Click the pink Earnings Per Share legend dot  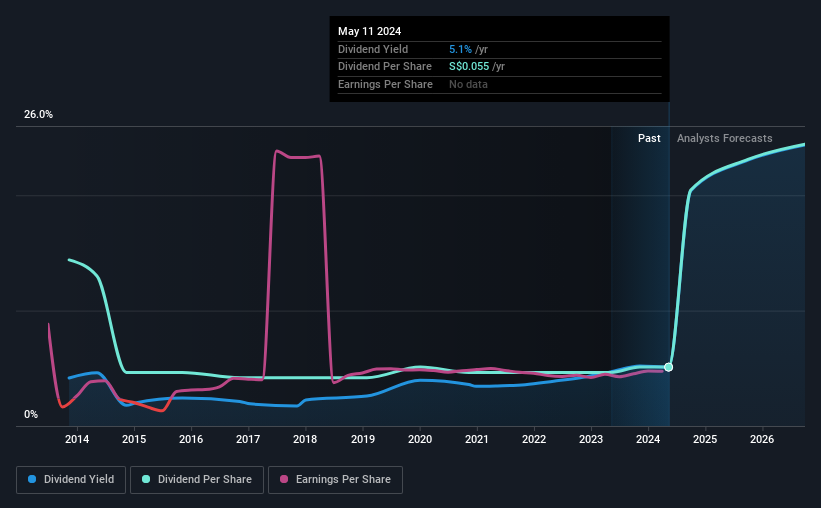(x=284, y=479)
